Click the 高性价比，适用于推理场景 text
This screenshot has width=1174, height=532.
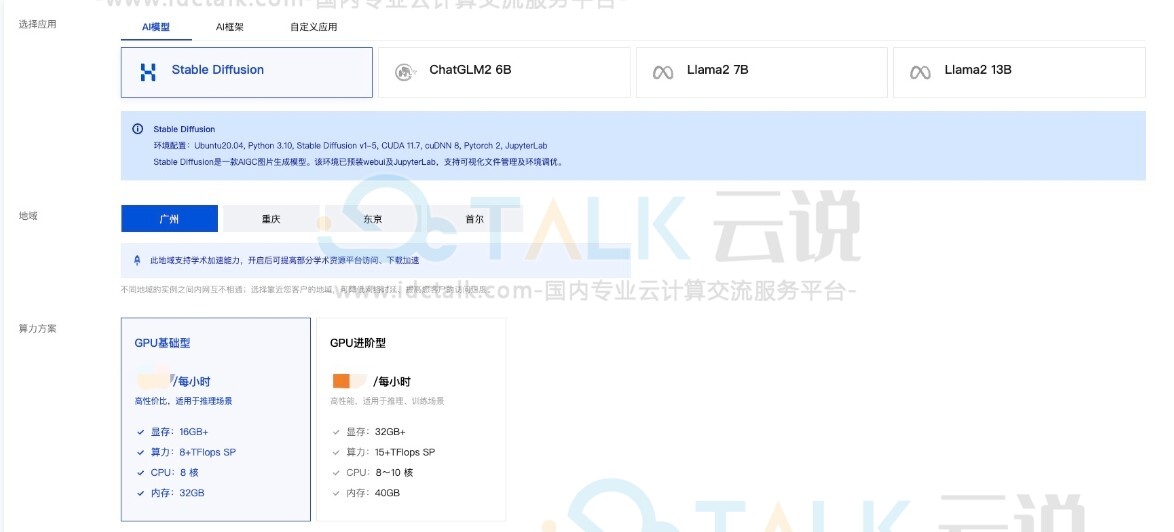[x=183, y=401]
